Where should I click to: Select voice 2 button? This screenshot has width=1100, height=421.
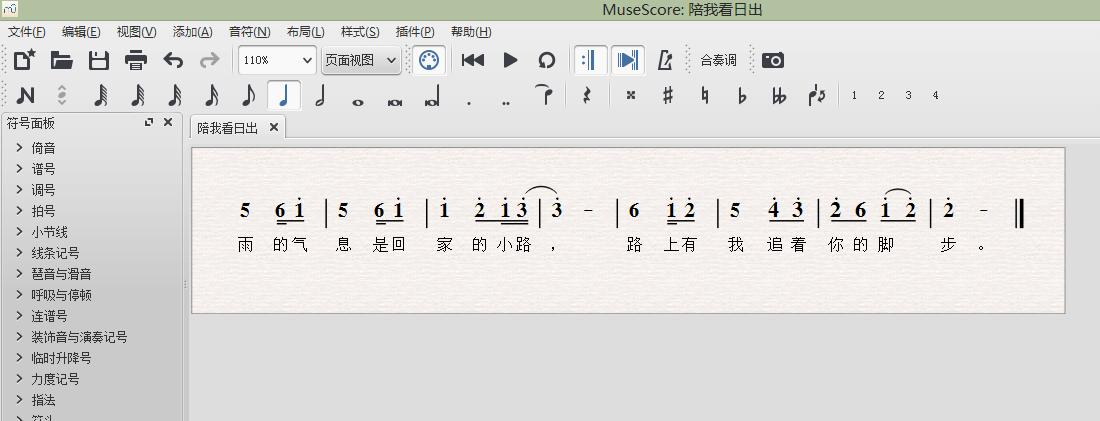click(x=881, y=95)
